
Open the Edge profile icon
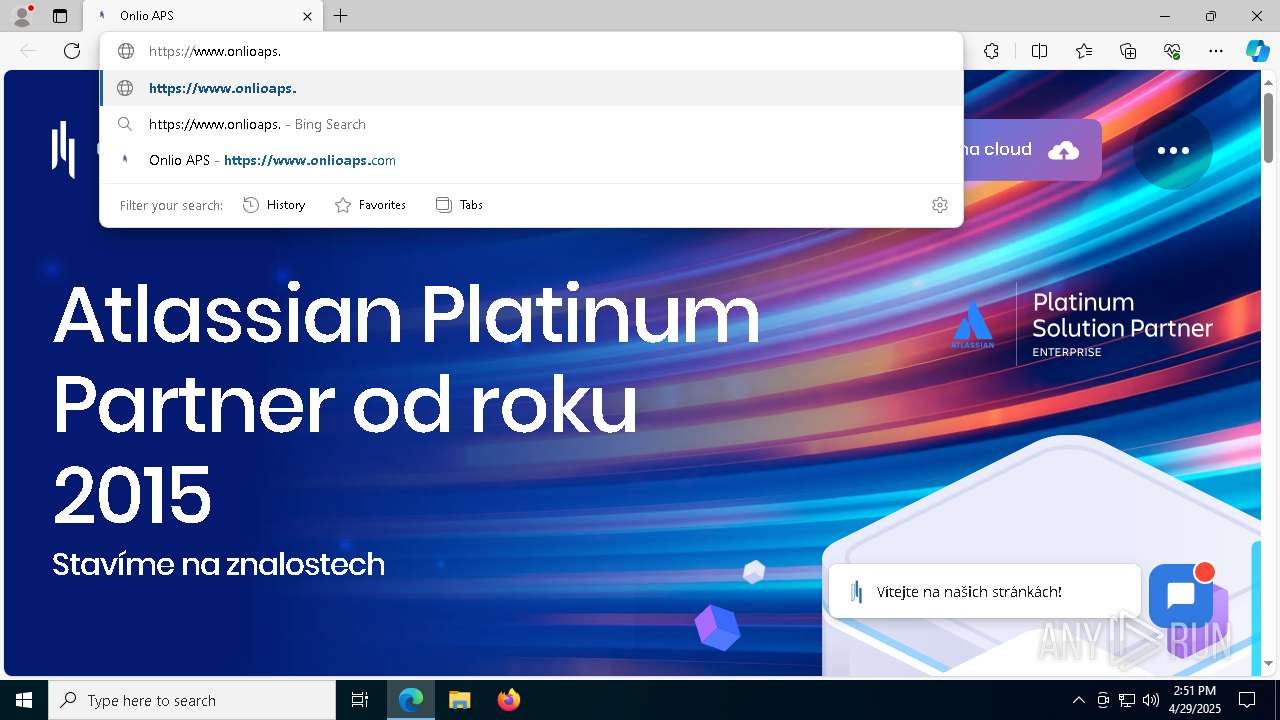pos(21,16)
